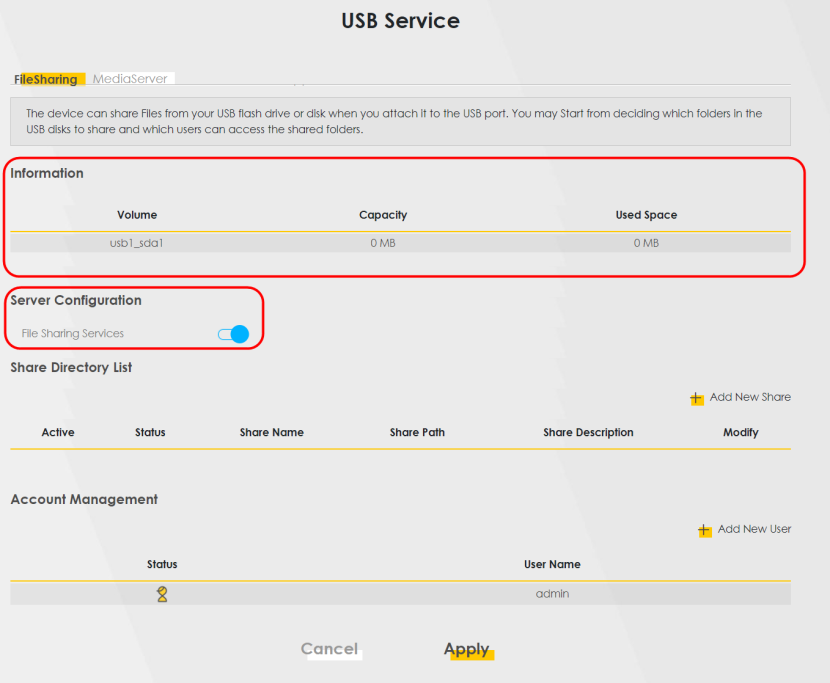Click the Used Space column header
Image resolution: width=830 pixels, height=683 pixels.
(x=646, y=215)
